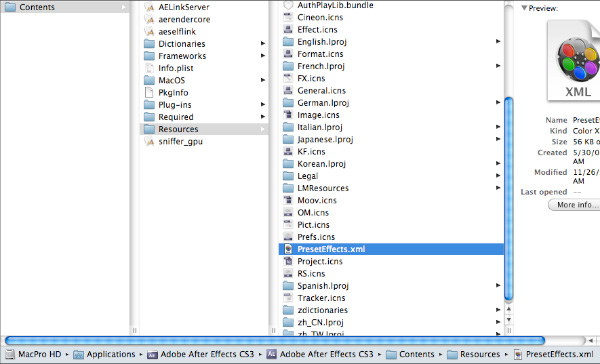Select the Japanese.lproj folder

(x=325, y=139)
